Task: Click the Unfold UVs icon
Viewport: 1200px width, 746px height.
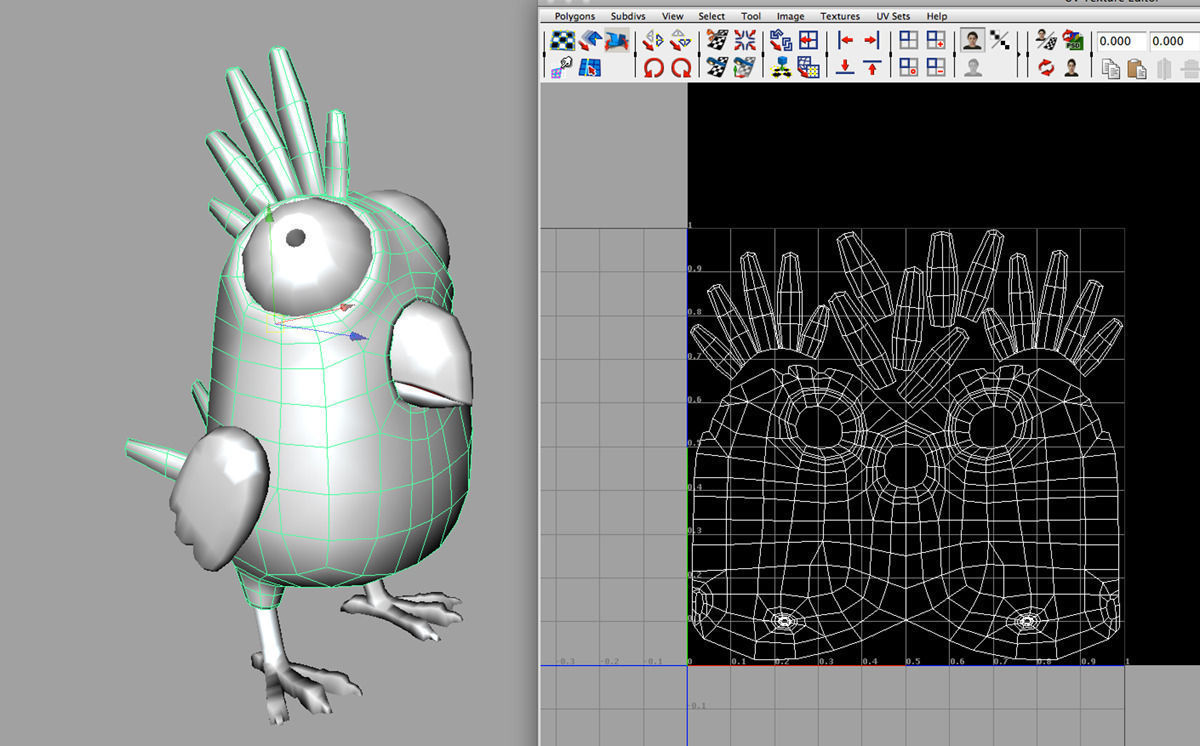Action: point(781,67)
